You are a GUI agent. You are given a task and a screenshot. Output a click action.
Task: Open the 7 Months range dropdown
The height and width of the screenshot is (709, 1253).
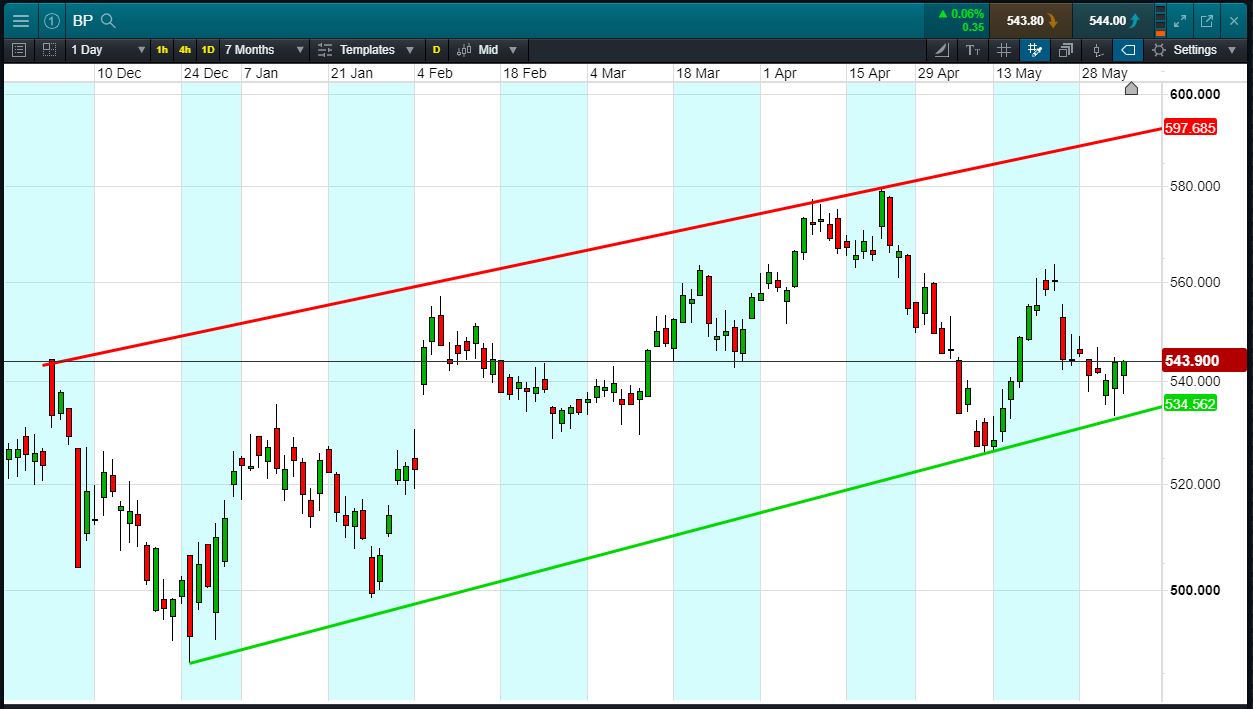(264, 49)
